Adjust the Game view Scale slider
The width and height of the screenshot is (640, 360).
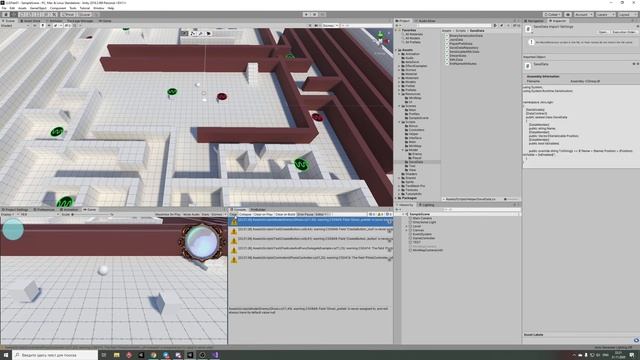click(x=92, y=214)
